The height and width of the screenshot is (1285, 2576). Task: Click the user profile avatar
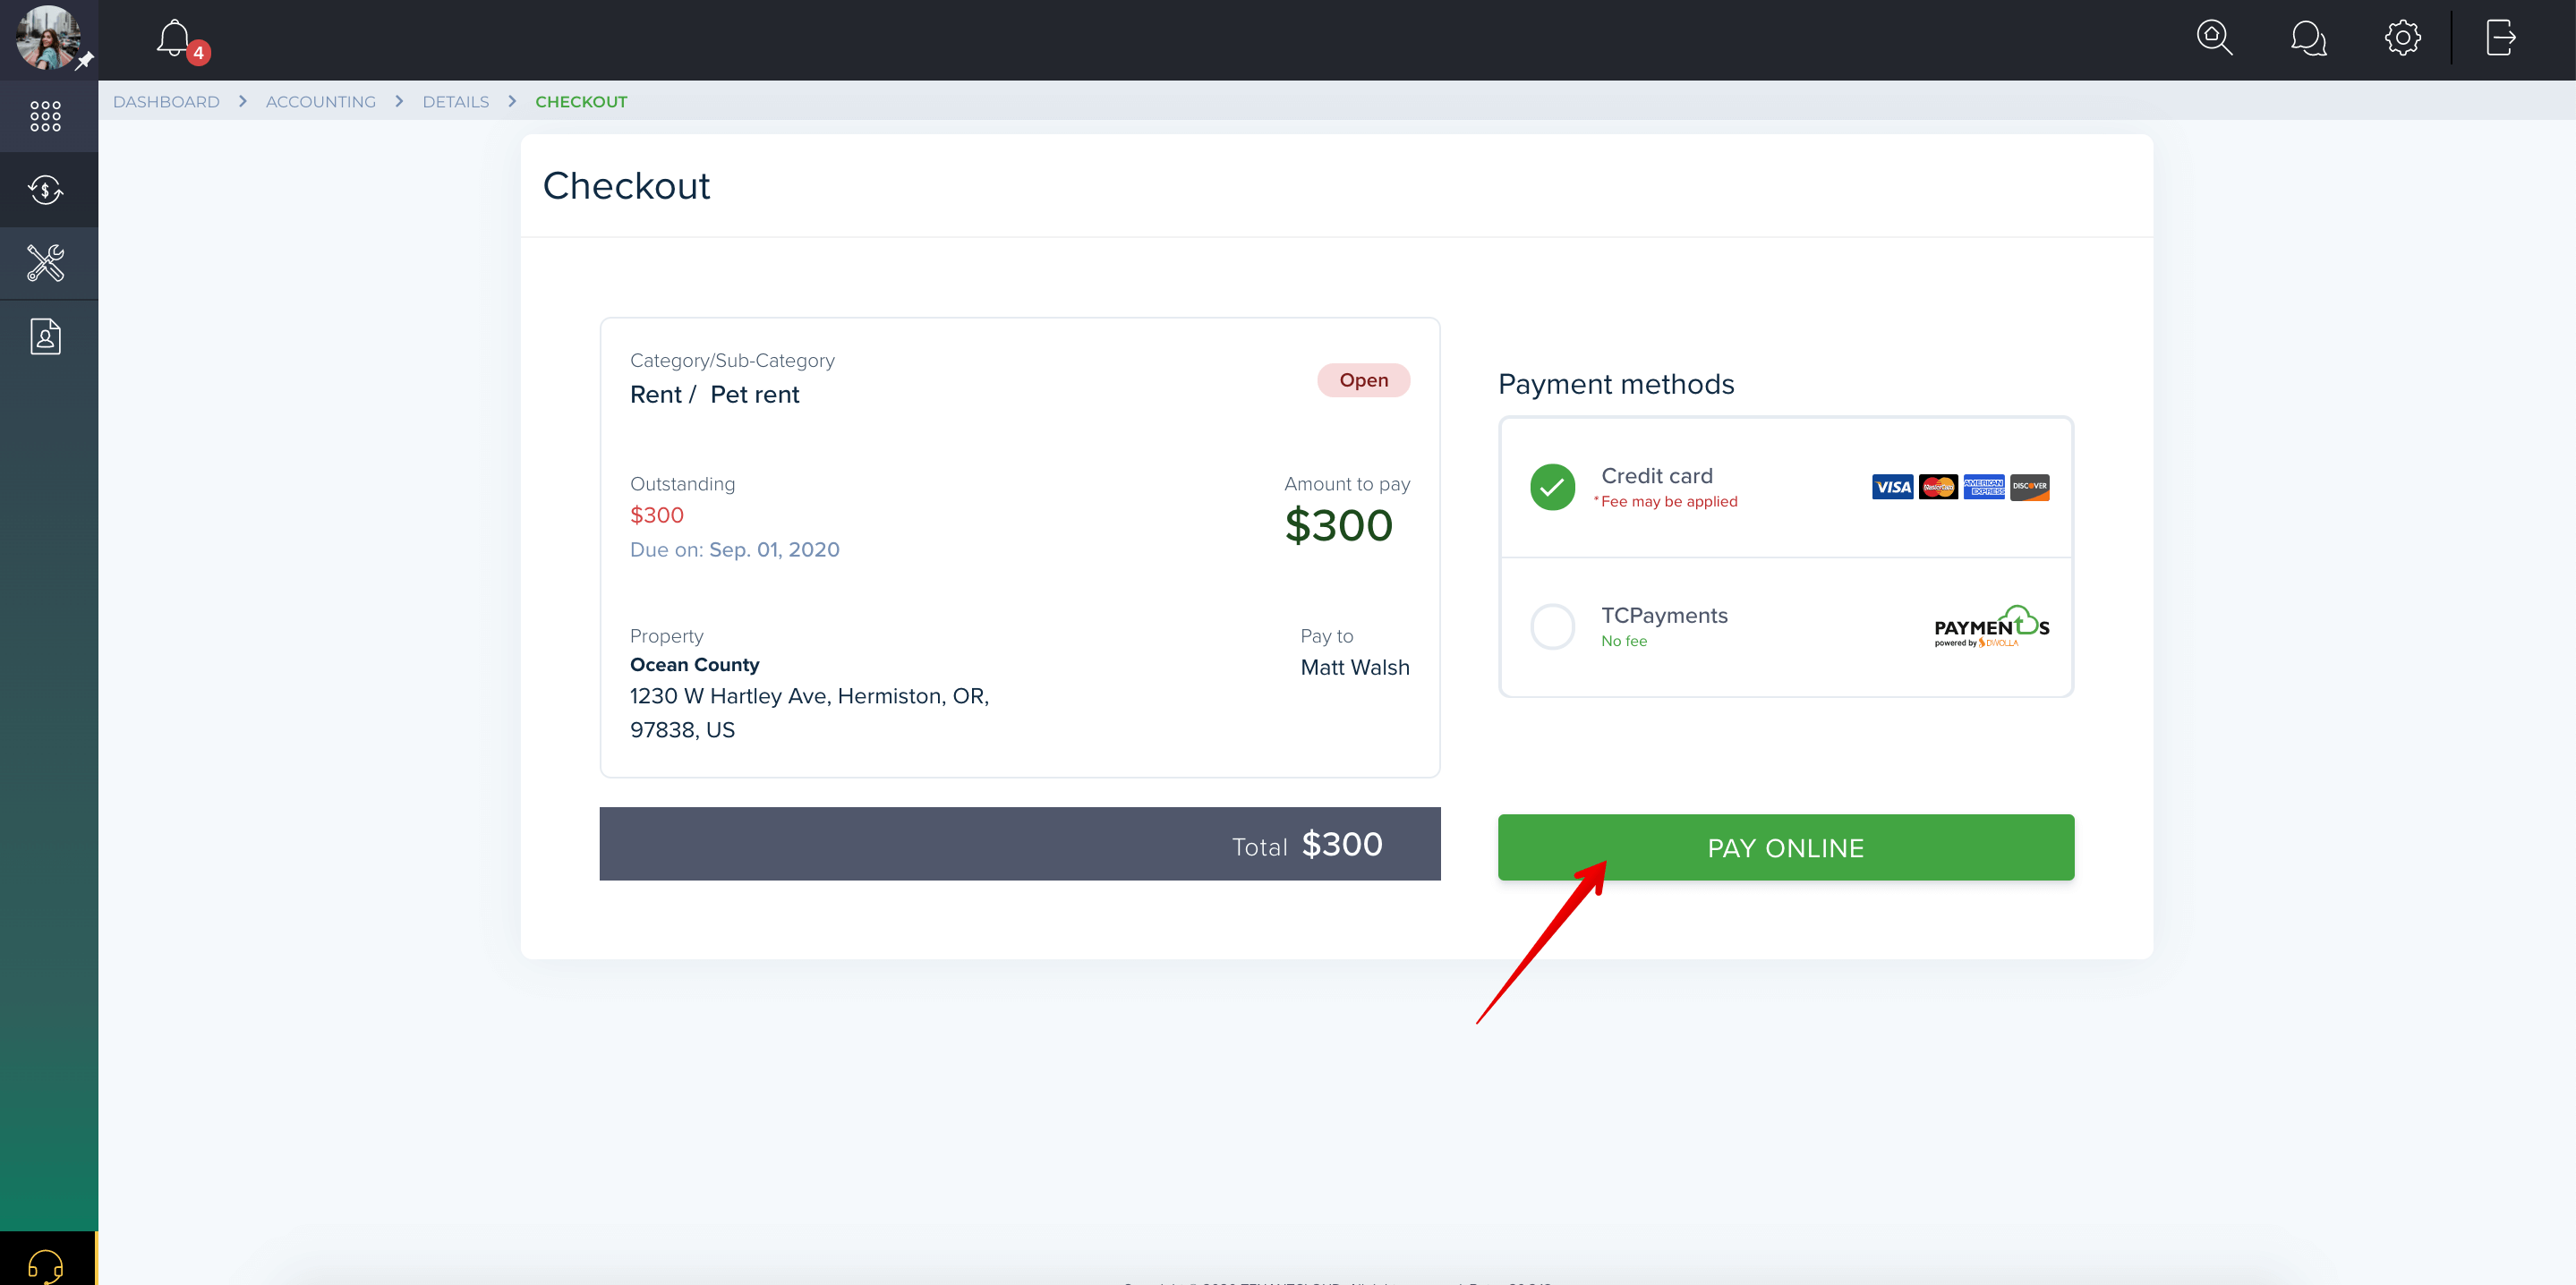[x=48, y=38]
